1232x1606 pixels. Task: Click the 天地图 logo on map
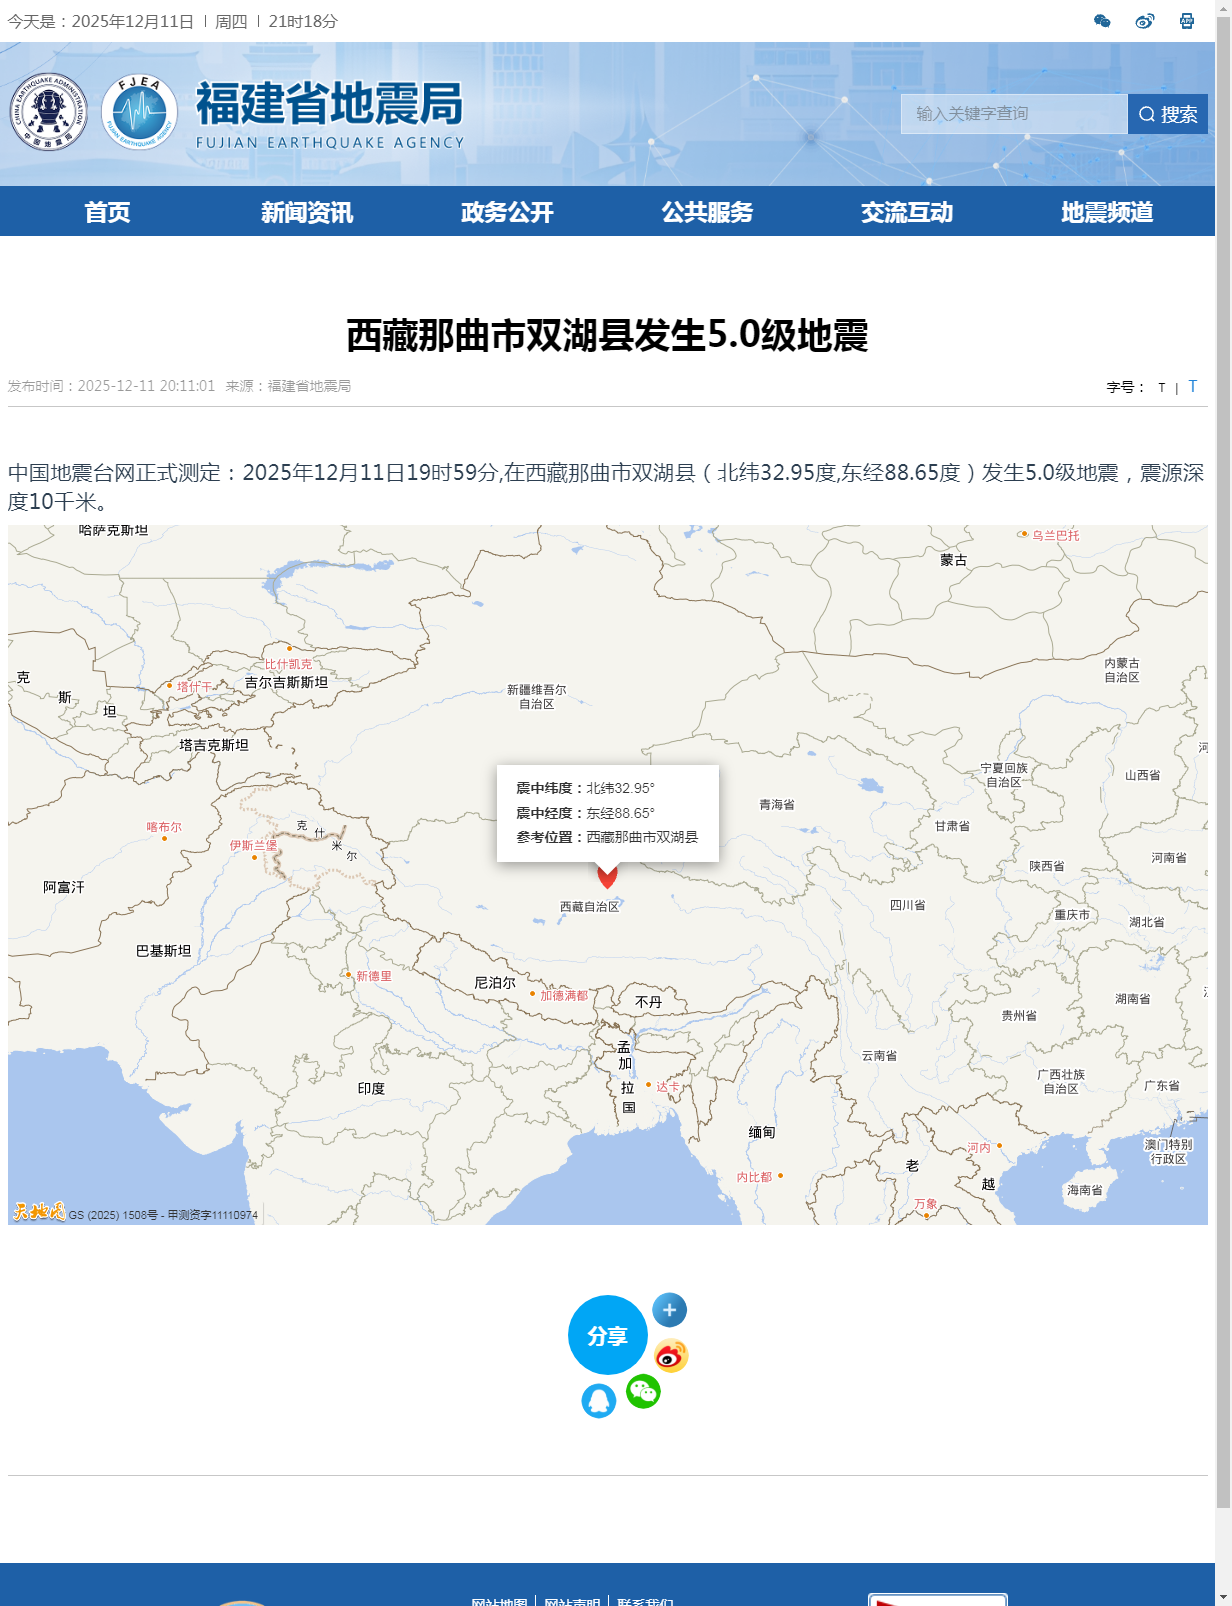(39, 1212)
